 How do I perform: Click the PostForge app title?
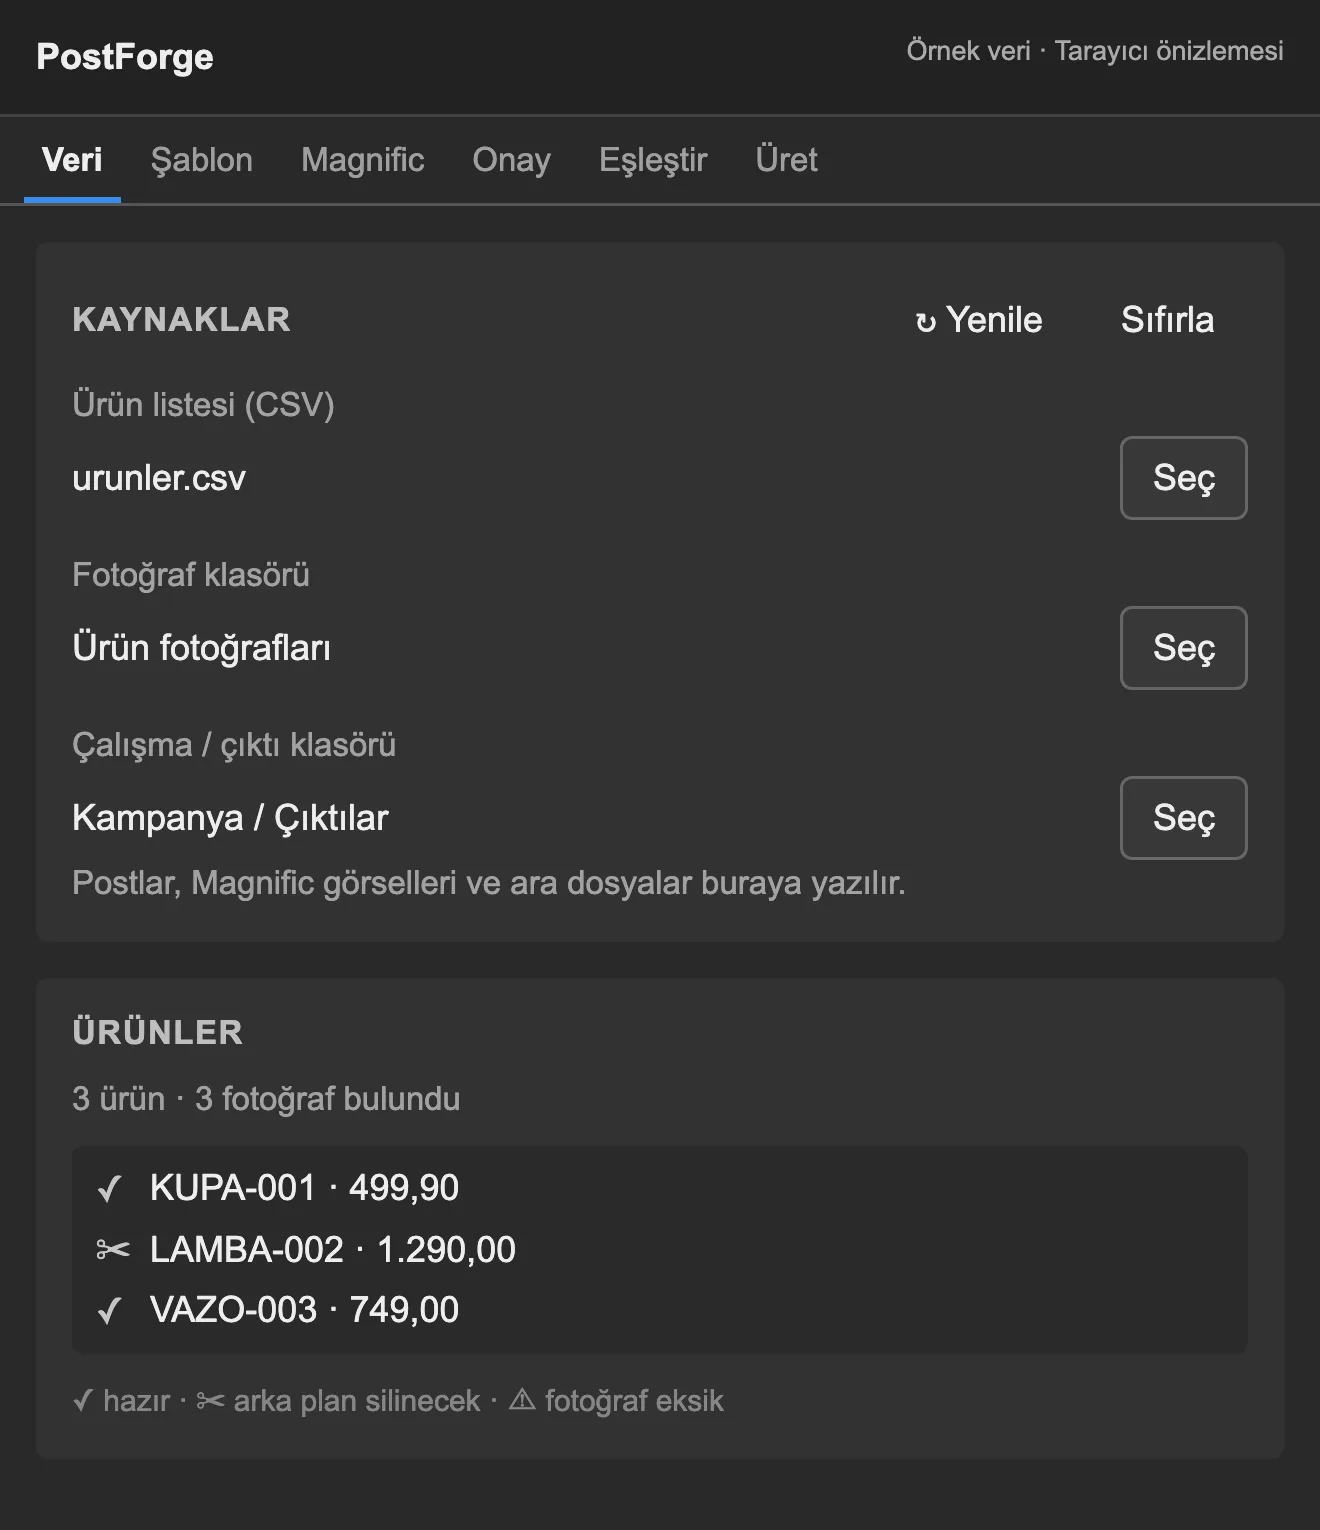tap(125, 57)
